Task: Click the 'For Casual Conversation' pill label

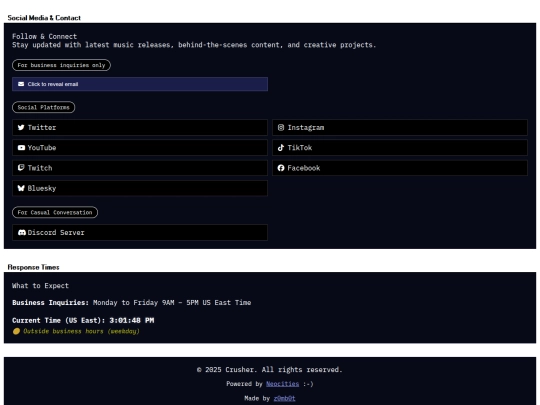Action: point(55,212)
